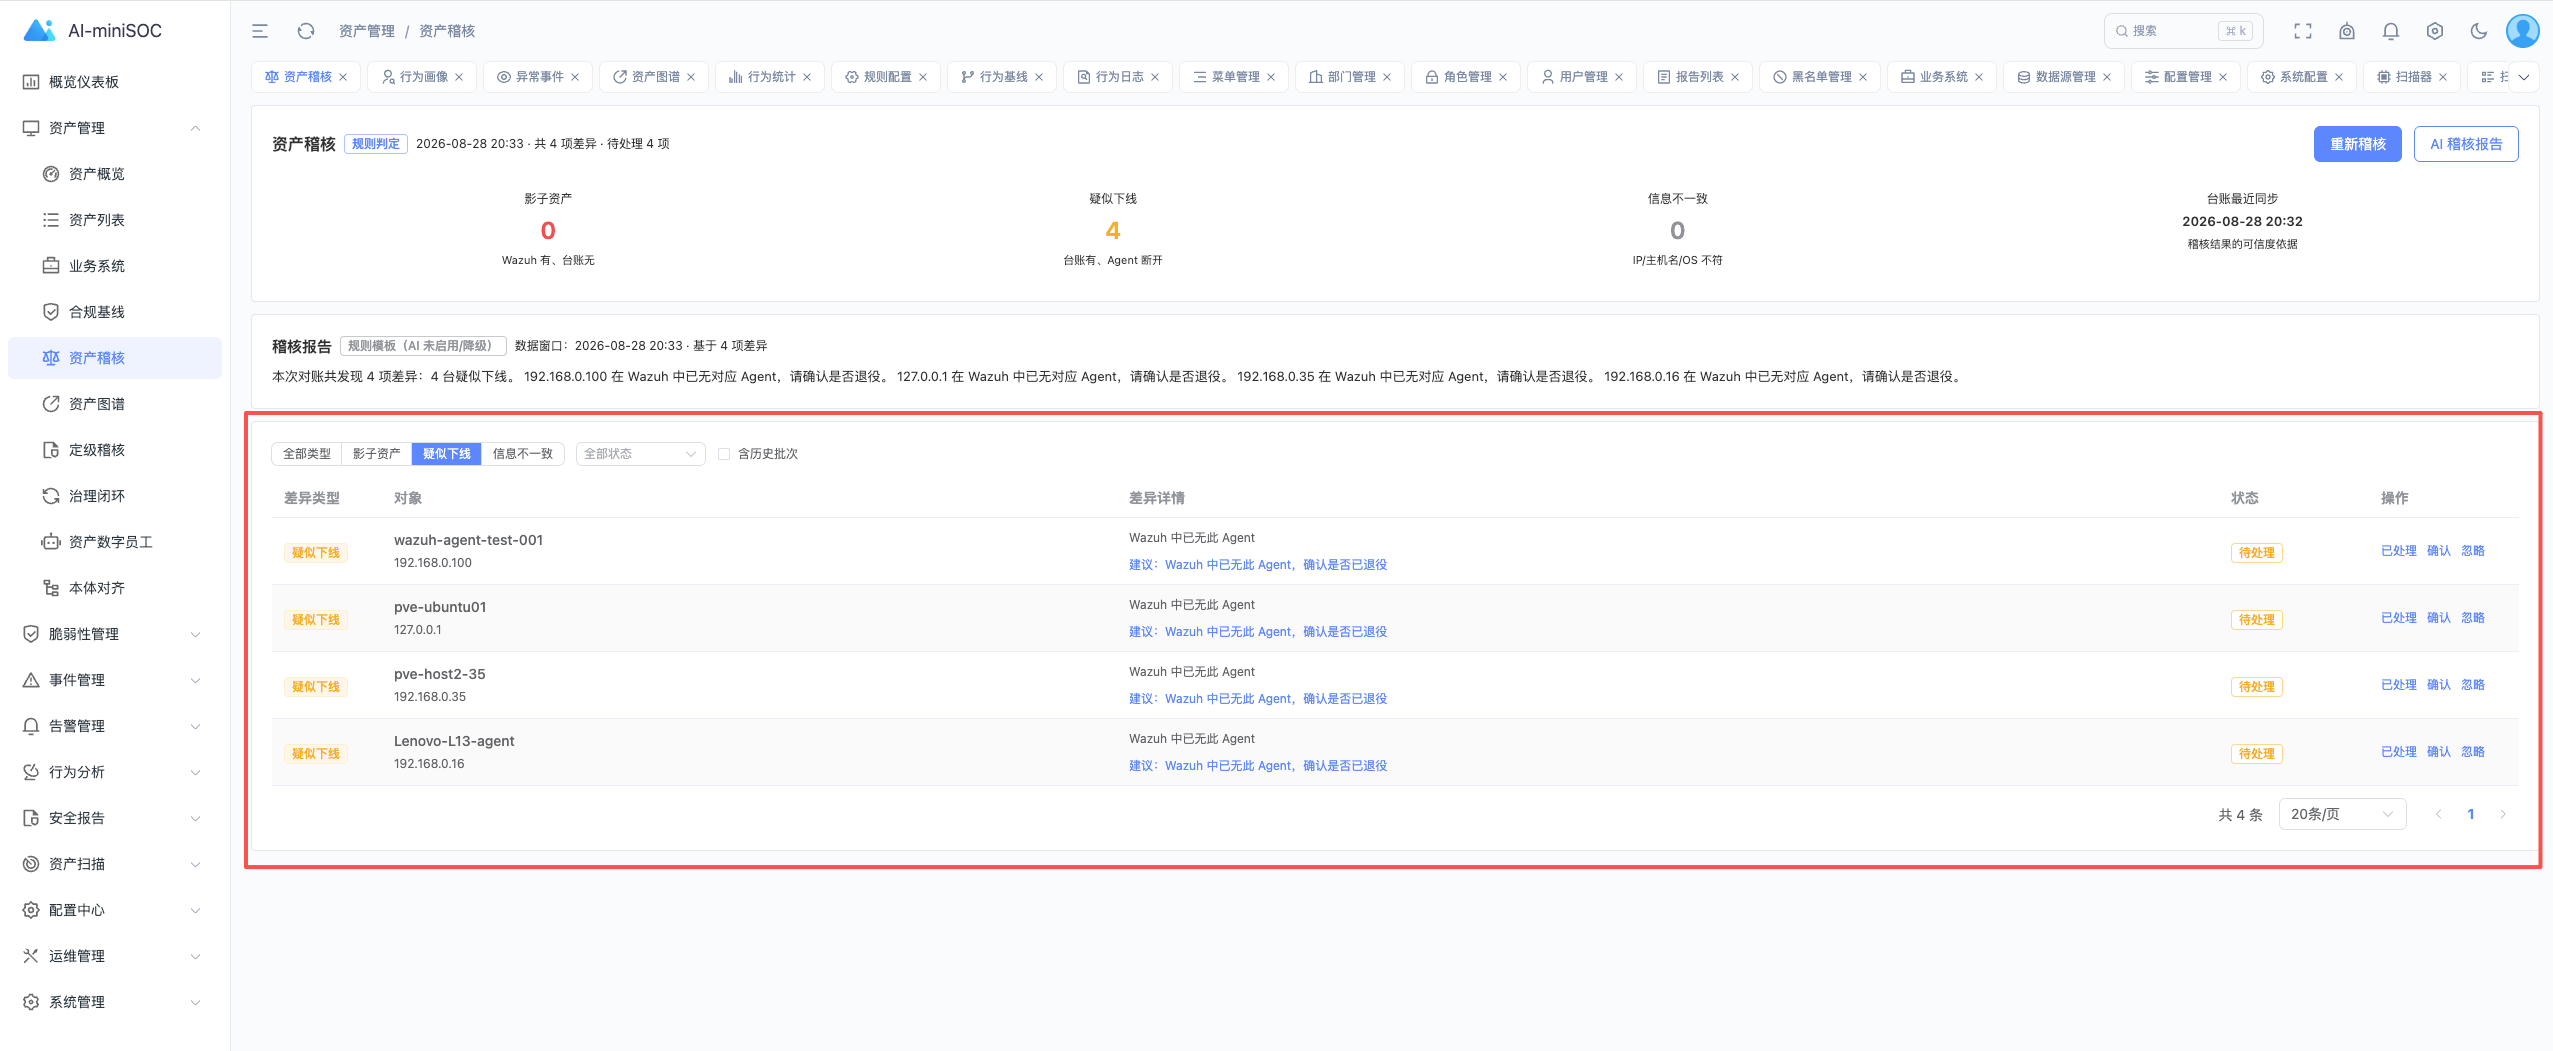This screenshot has height=1051, width=2553.
Task: Close the 行为画像 tab
Action: [x=459, y=77]
